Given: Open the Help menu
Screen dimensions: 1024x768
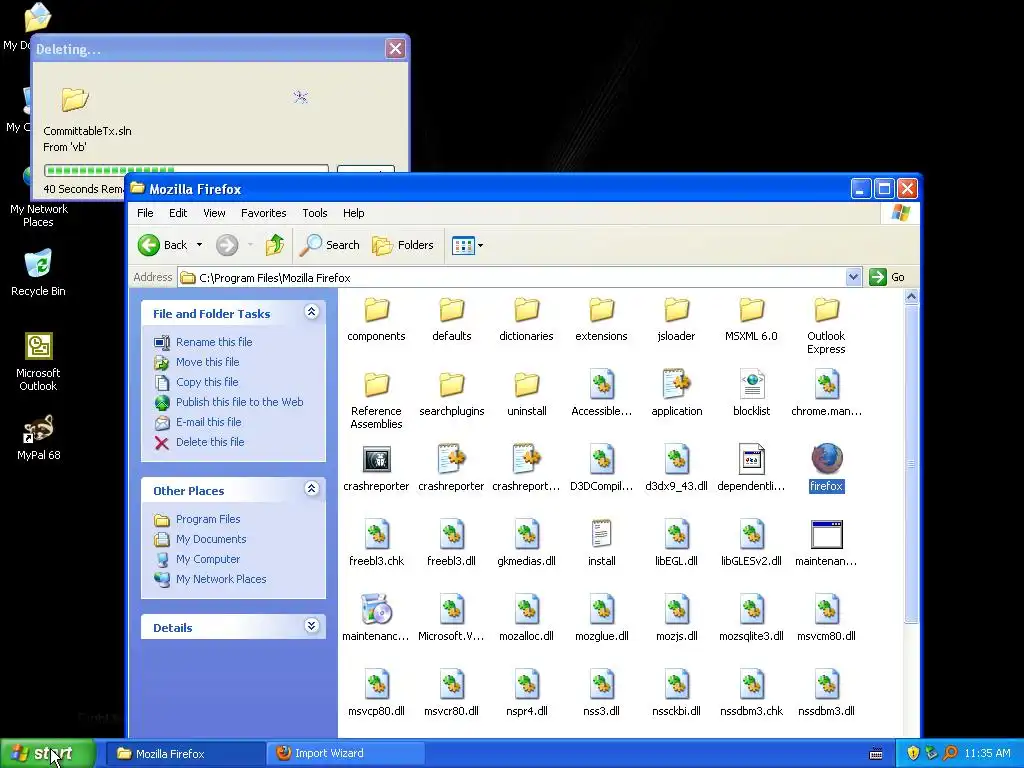Looking at the screenshot, I should (x=353, y=213).
